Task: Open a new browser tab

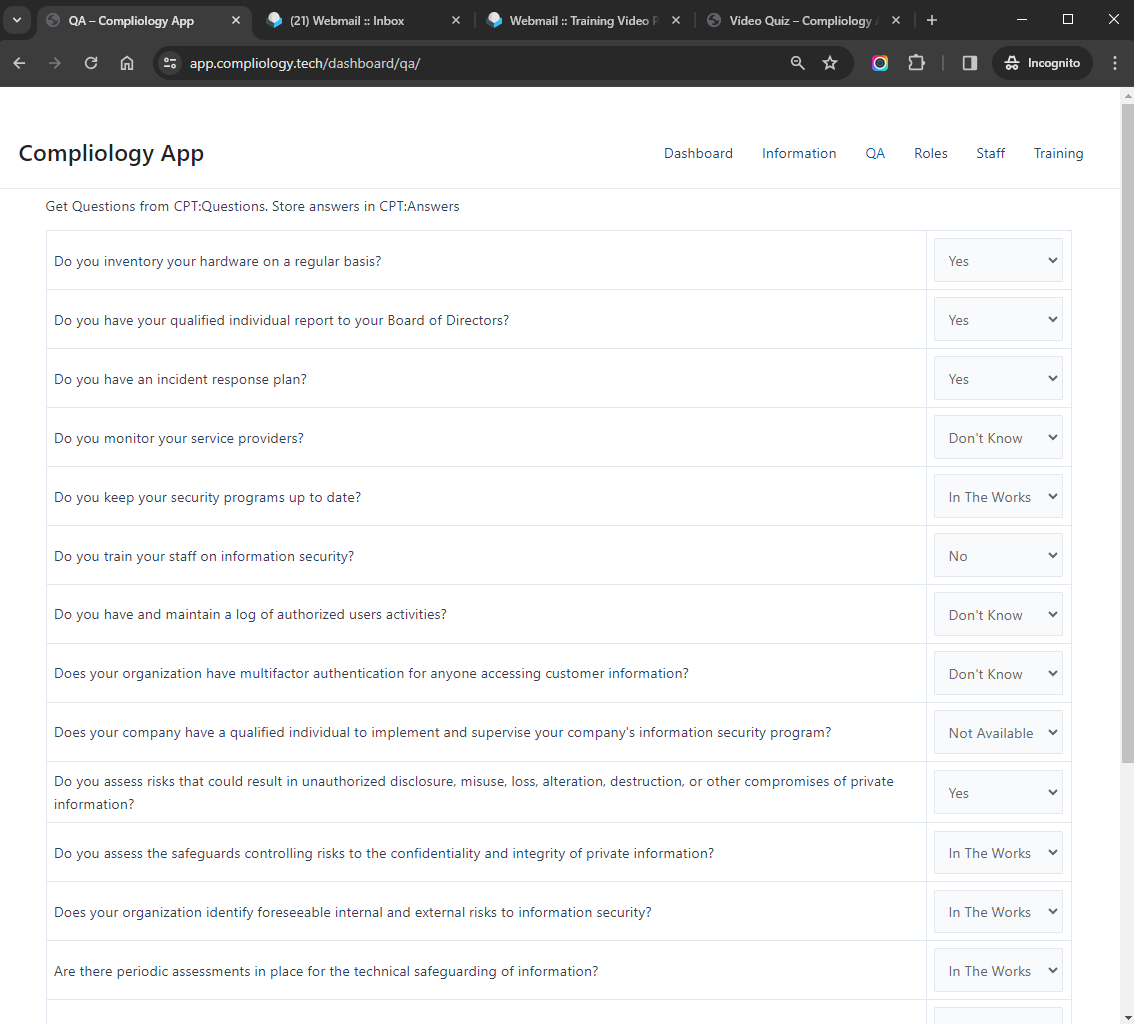Action: coord(932,20)
